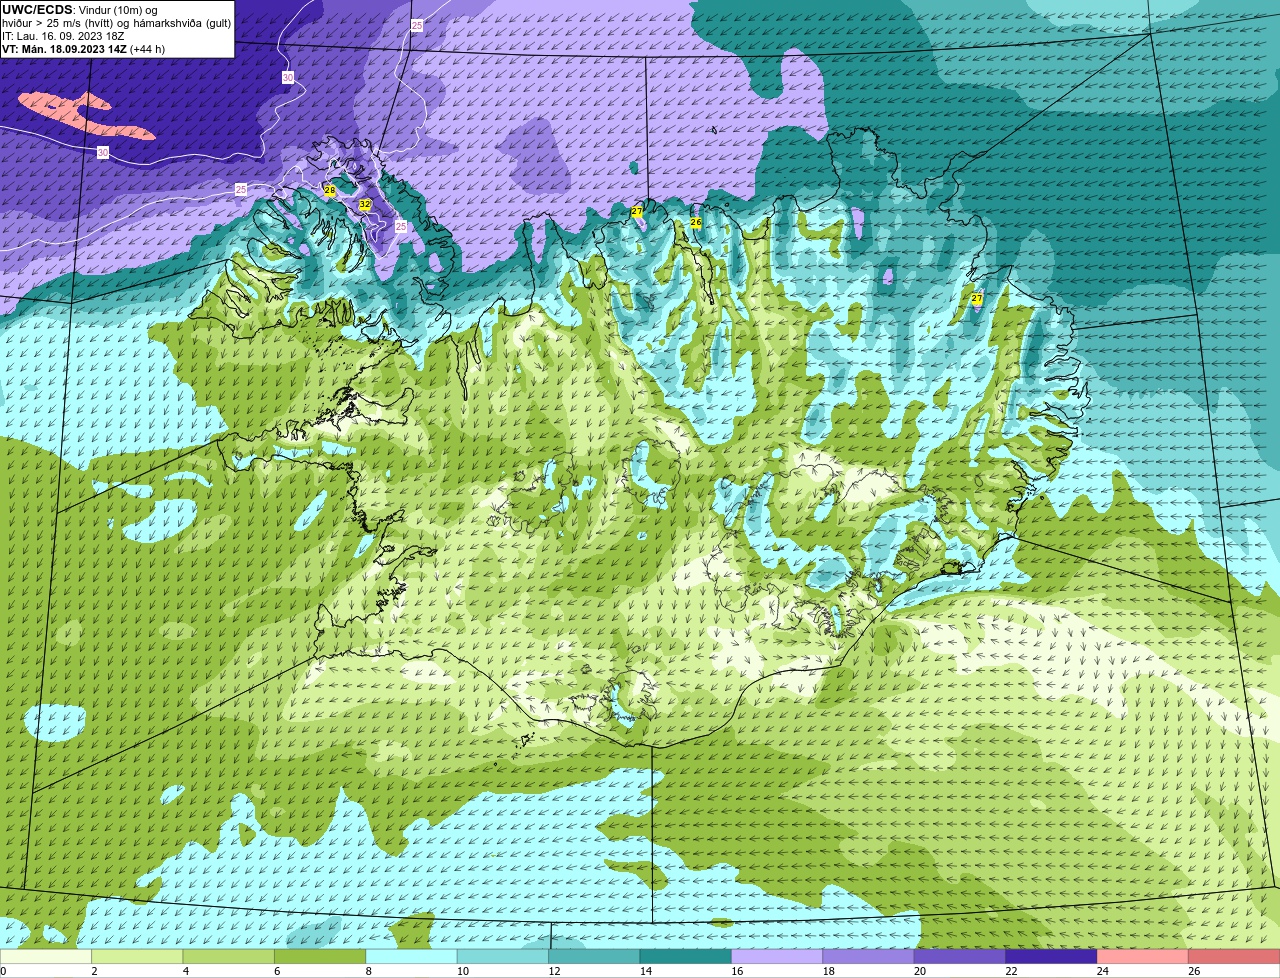This screenshot has width=1280, height=978.
Task: Click the 12–14 m/s teal legend swatch
Action: point(595,957)
